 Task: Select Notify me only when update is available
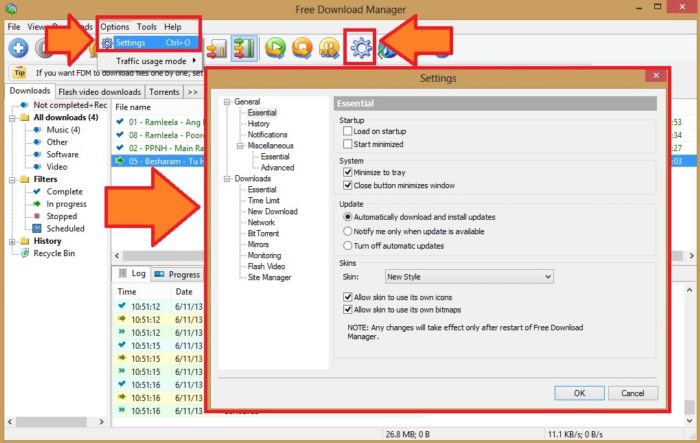[347, 231]
